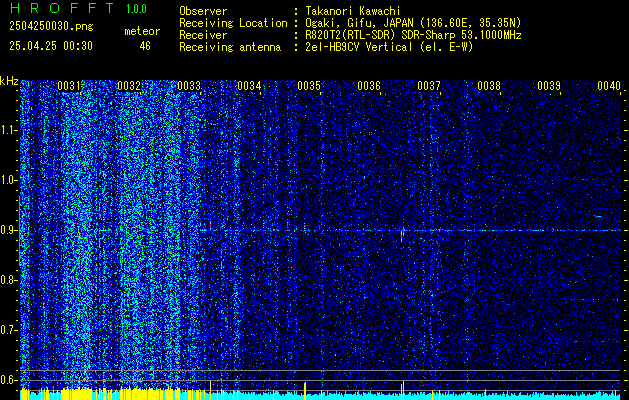This screenshot has height=400, width=629.
Task: Click the 1.0 kHz axis label
Action: pos(8,181)
